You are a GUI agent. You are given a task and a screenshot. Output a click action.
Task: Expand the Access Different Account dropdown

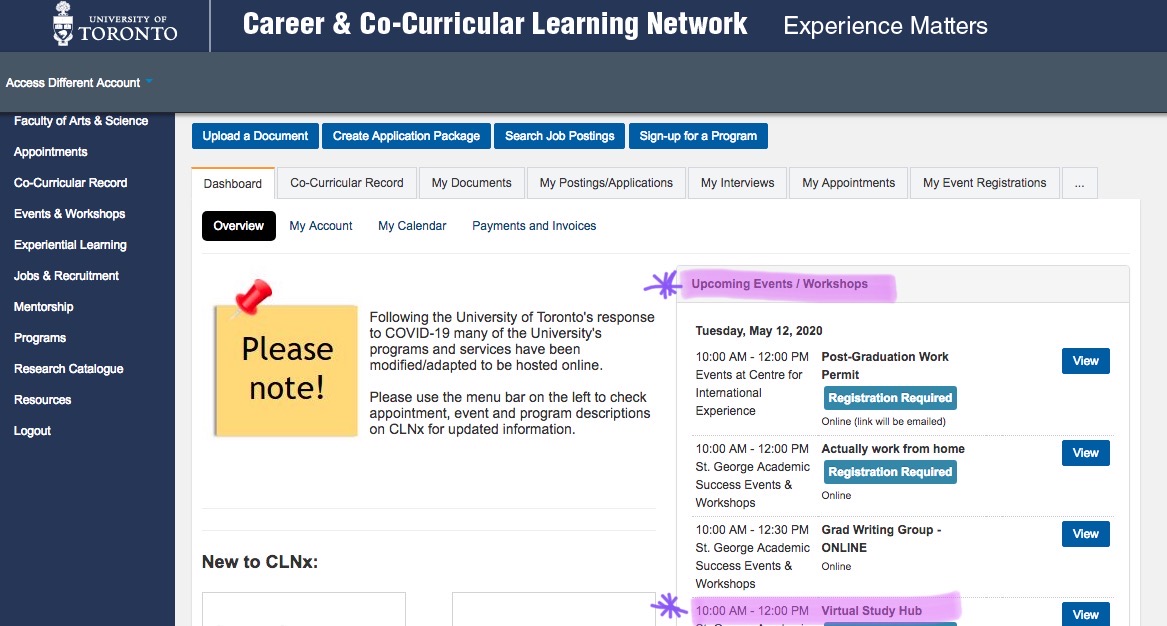[79, 83]
